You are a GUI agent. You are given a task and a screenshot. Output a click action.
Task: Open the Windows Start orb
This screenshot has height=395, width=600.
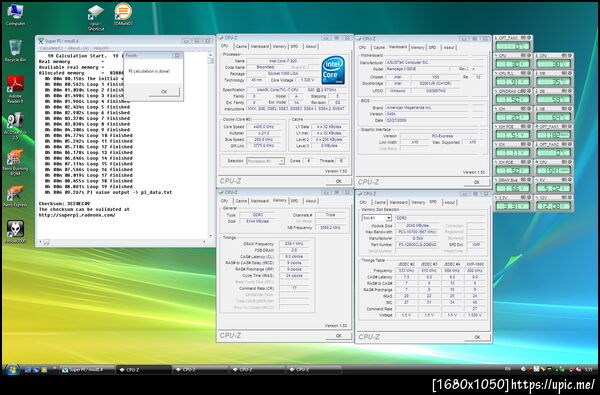tap(12, 369)
